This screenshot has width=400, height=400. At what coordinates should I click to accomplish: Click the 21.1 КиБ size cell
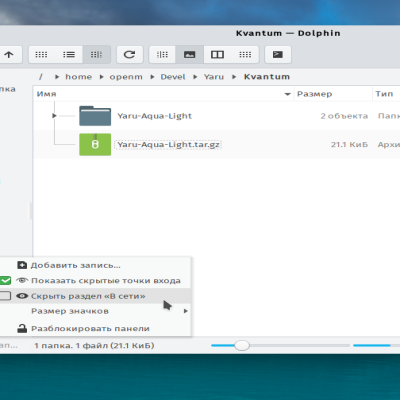349,145
